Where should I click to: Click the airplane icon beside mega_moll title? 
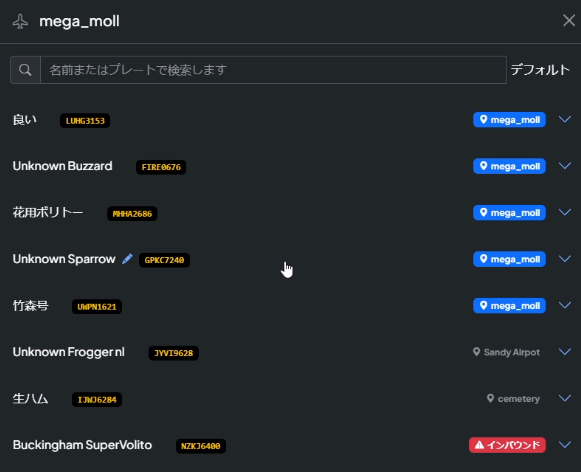click(x=20, y=21)
